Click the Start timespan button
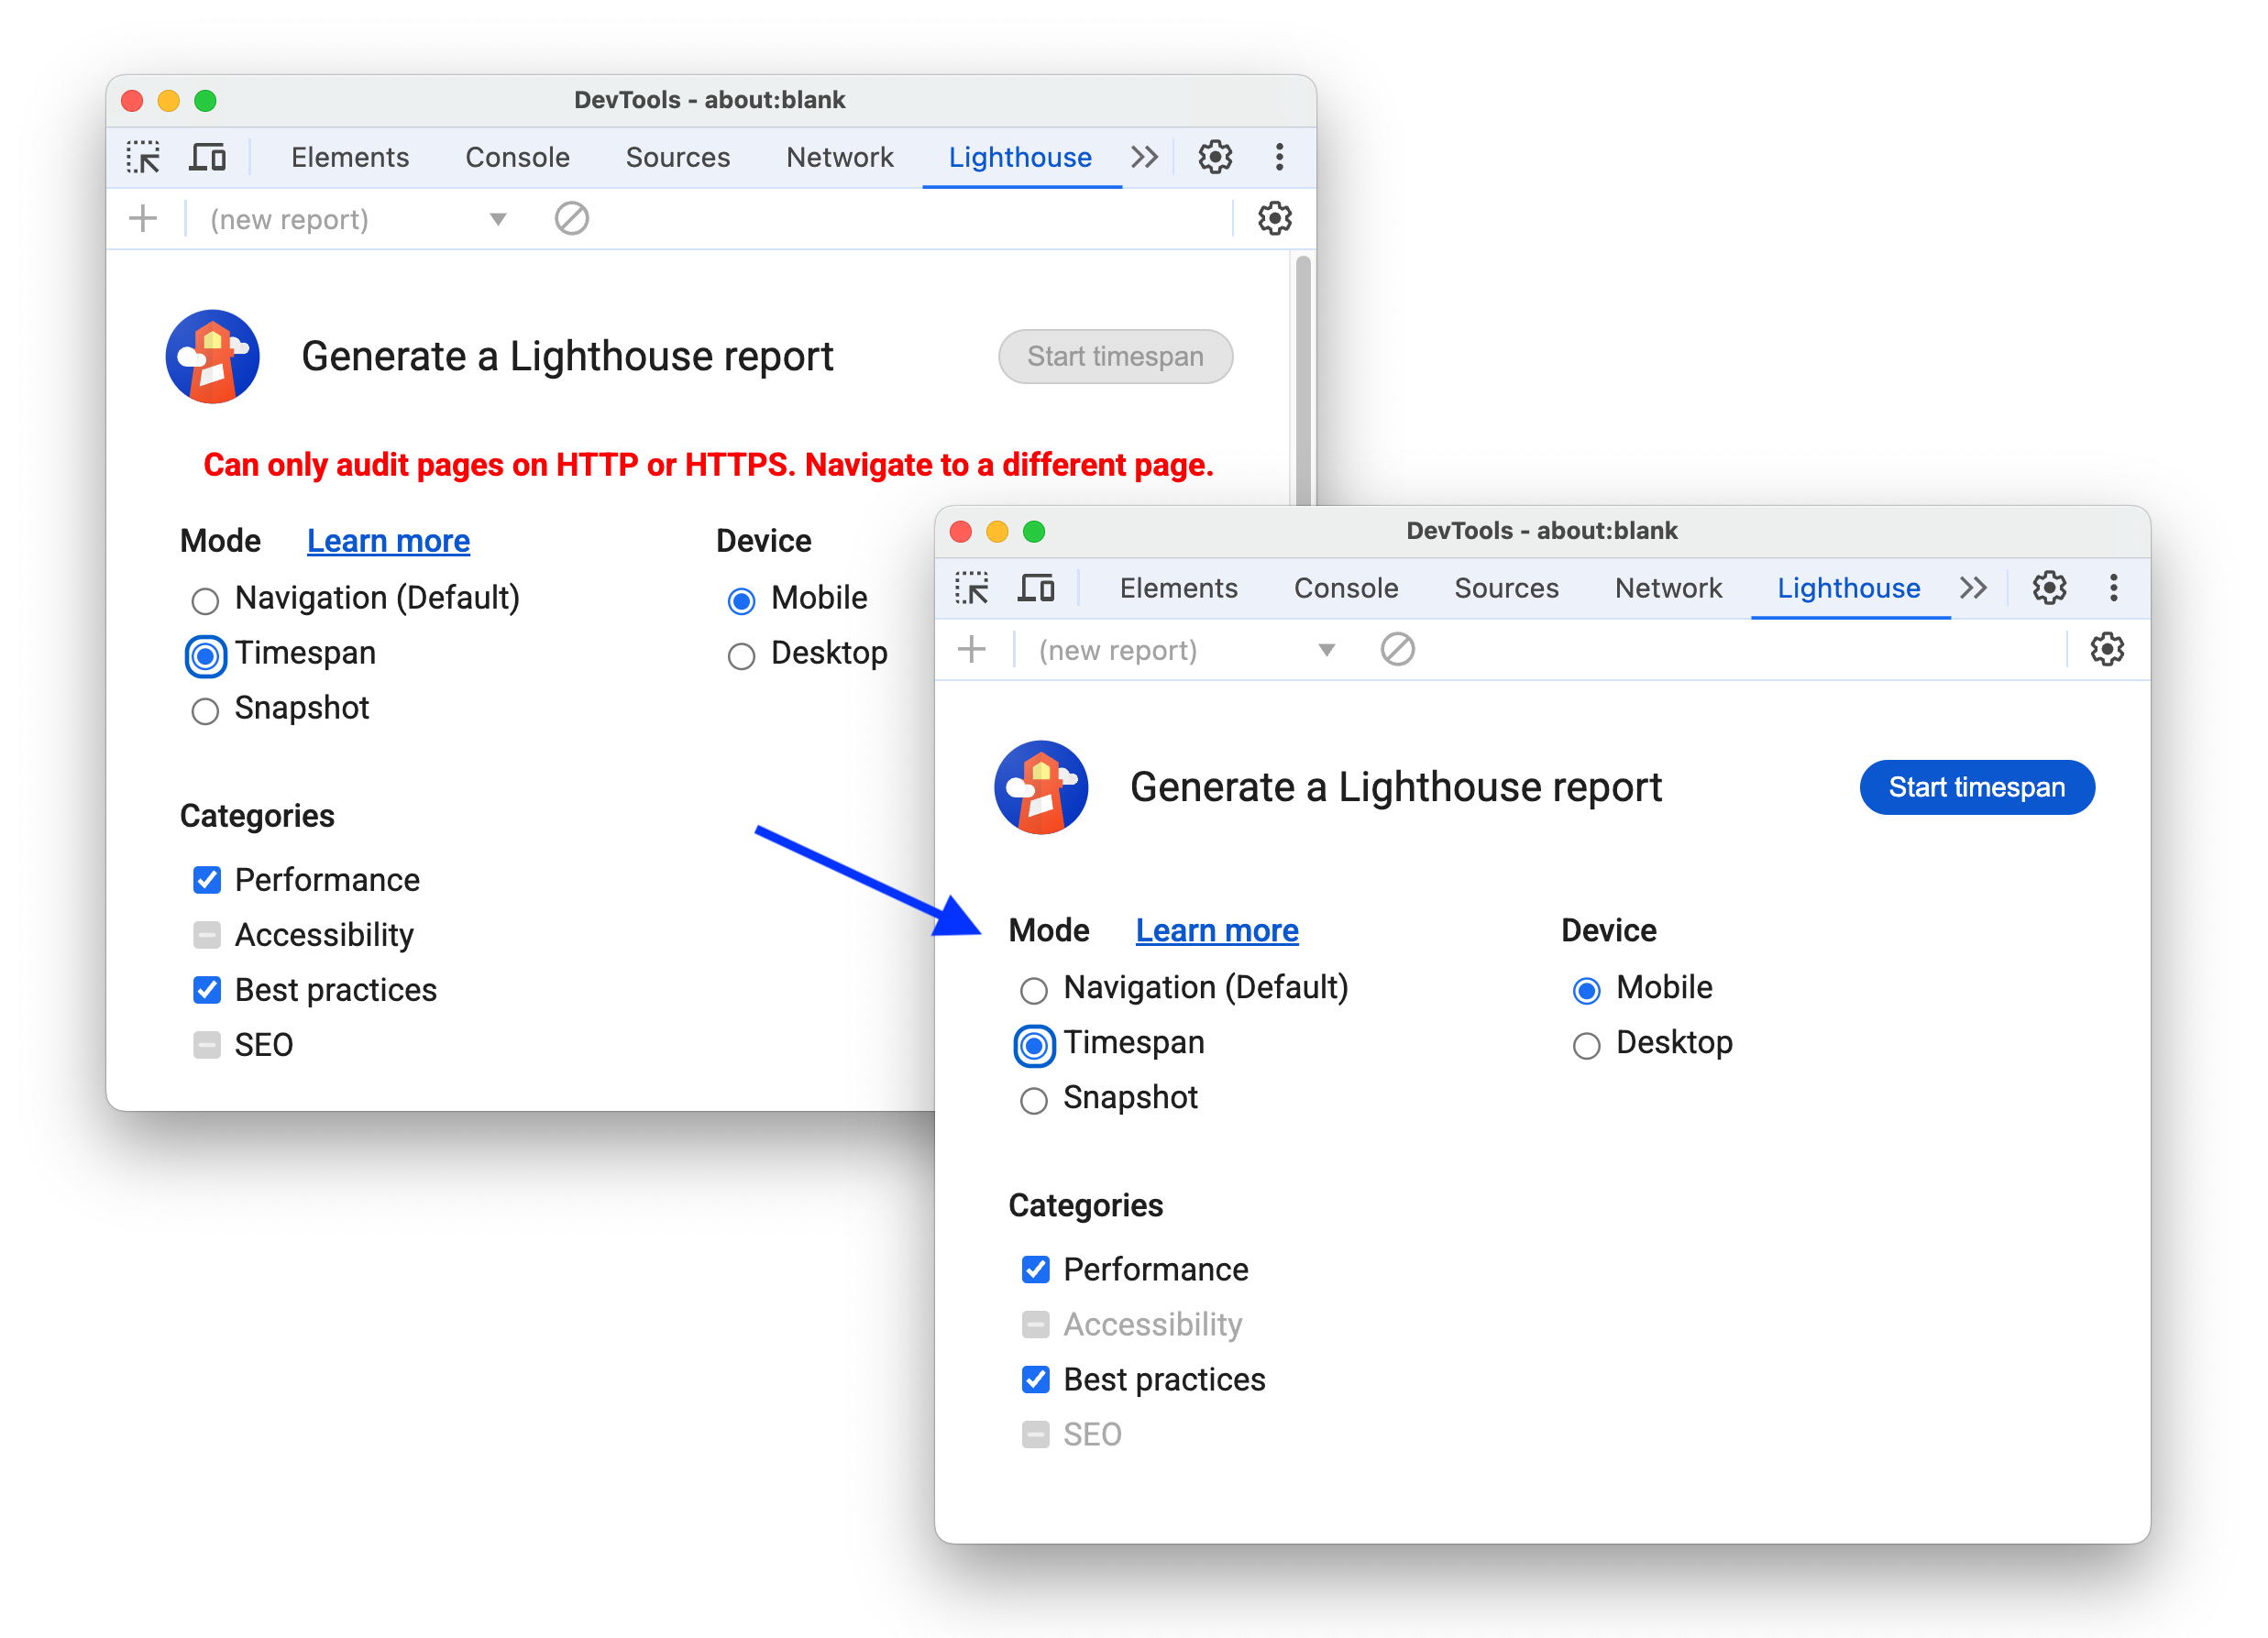 point(1977,787)
